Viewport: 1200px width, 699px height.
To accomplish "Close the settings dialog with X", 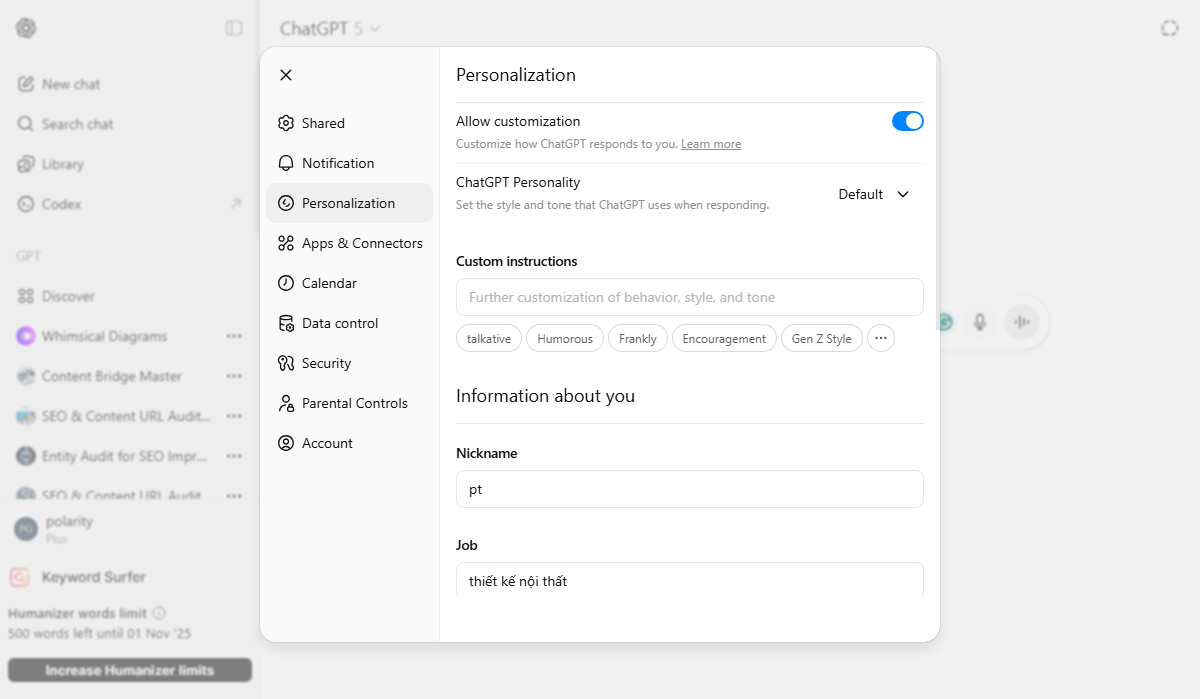I will point(286,75).
